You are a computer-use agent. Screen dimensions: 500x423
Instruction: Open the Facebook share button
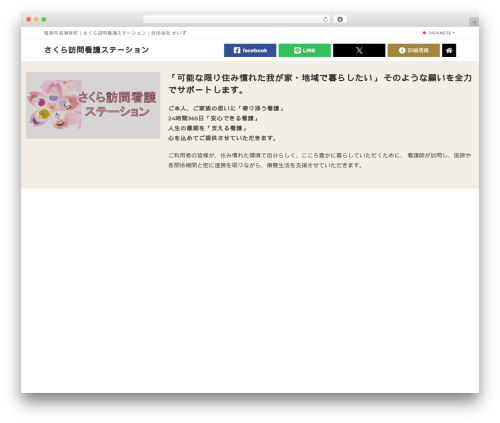(x=250, y=50)
